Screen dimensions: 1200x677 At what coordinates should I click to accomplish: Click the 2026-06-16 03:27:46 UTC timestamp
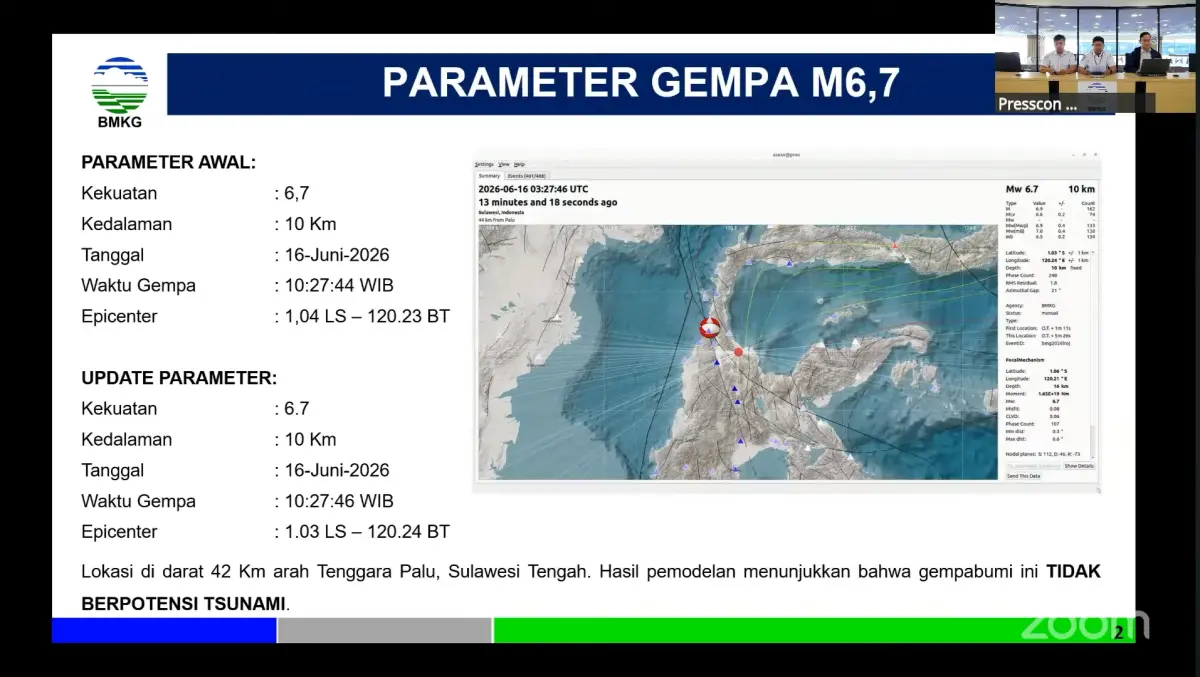tap(533, 189)
